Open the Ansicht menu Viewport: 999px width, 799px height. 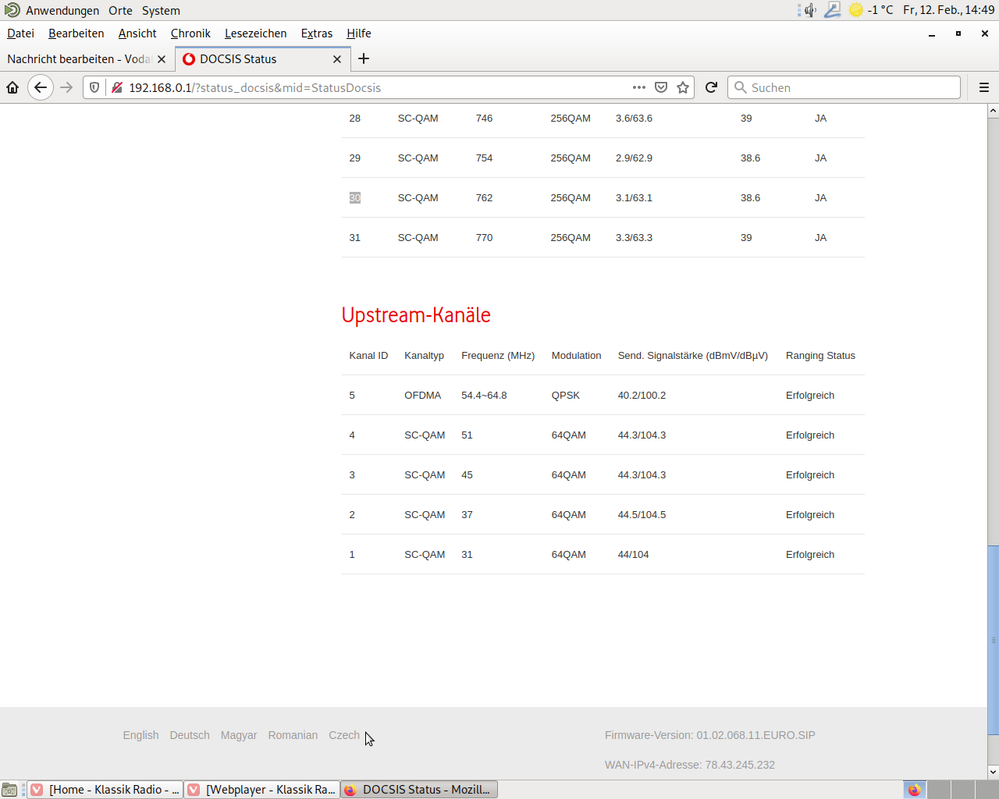137,33
